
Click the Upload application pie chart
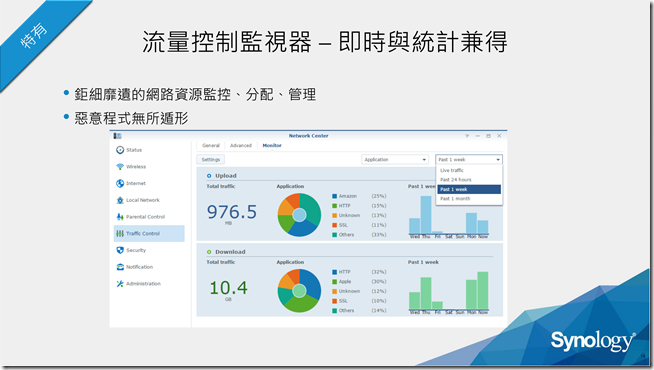click(x=299, y=215)
